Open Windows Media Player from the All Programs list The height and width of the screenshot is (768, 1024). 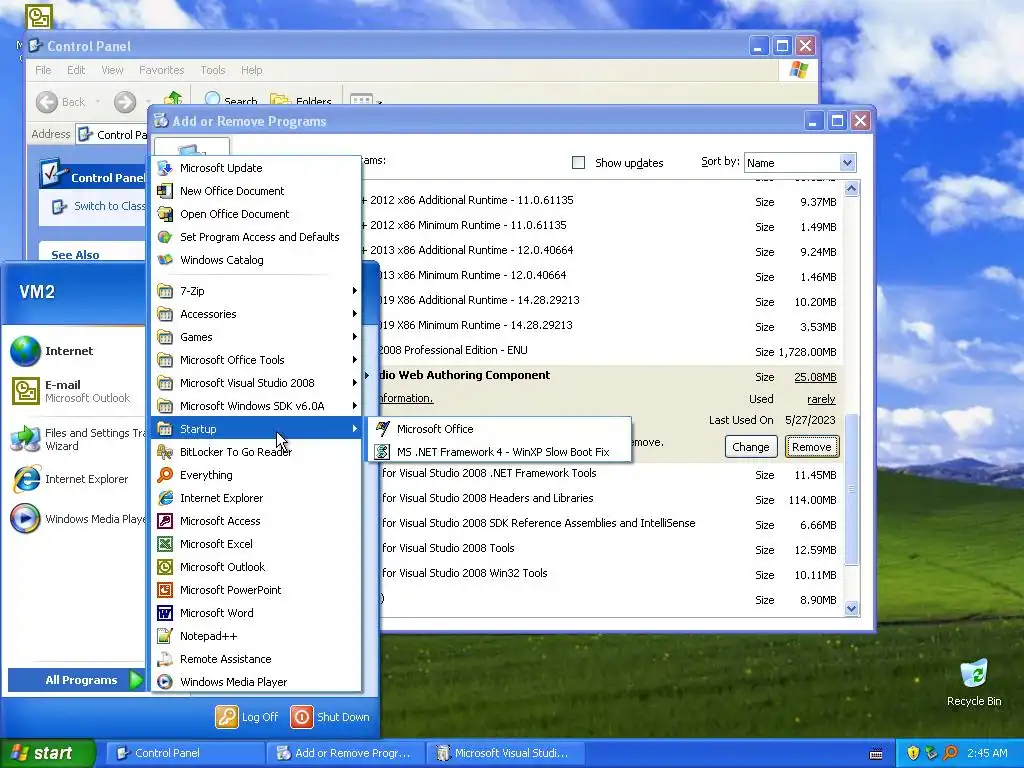click(x=256, y=682)
